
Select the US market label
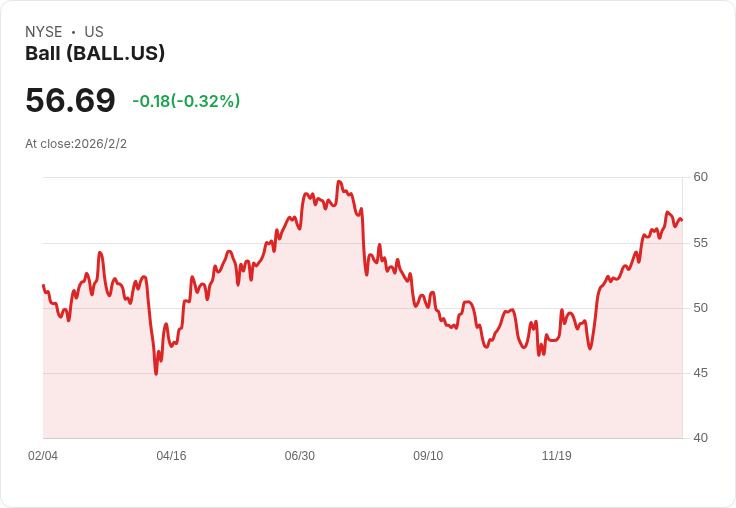[x=94, y=32]
